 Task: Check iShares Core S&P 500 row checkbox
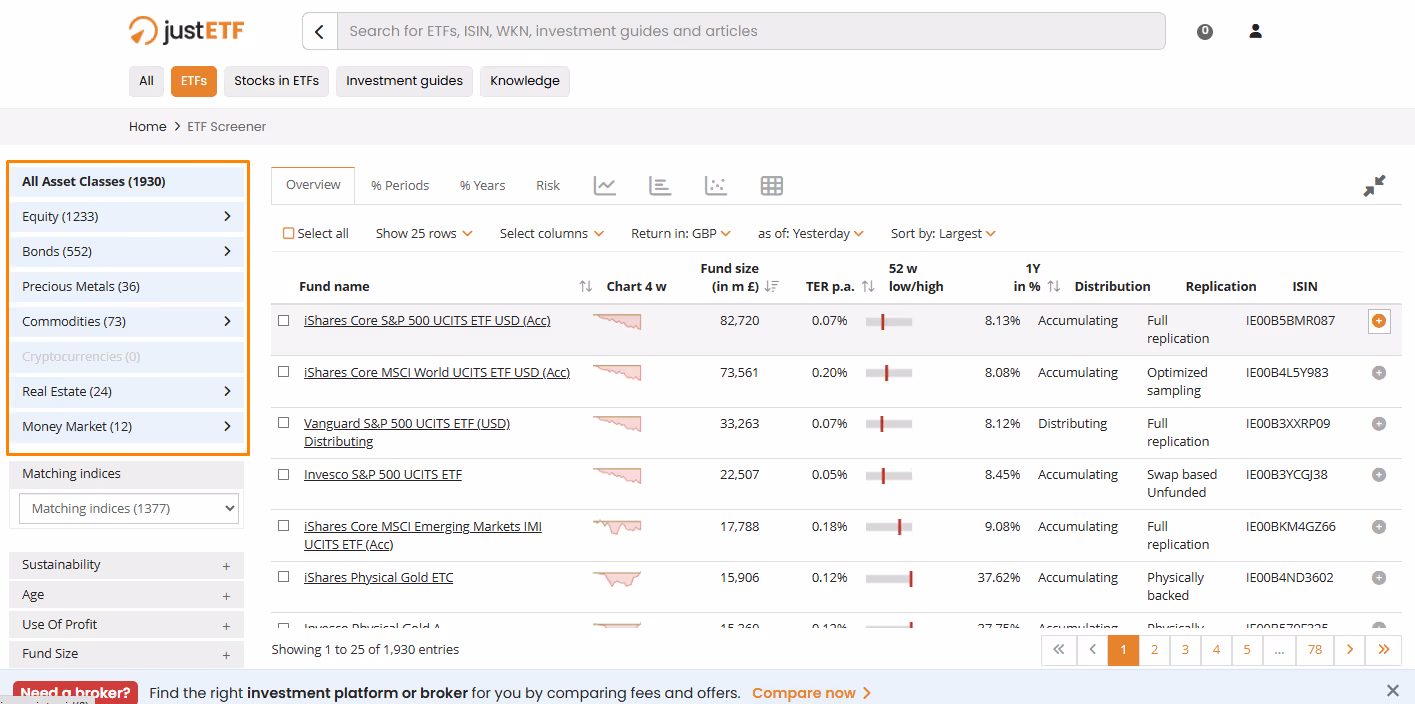click(284, 321)
